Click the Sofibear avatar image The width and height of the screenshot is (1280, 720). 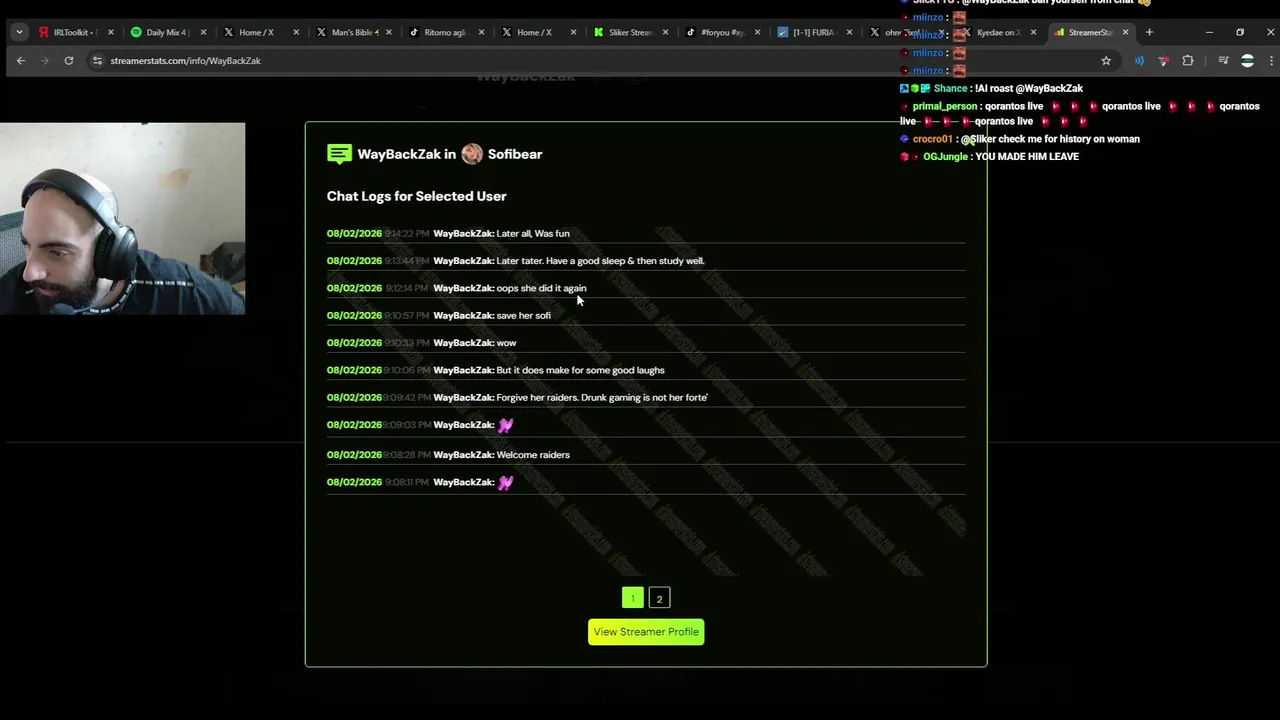coord(472,154)
